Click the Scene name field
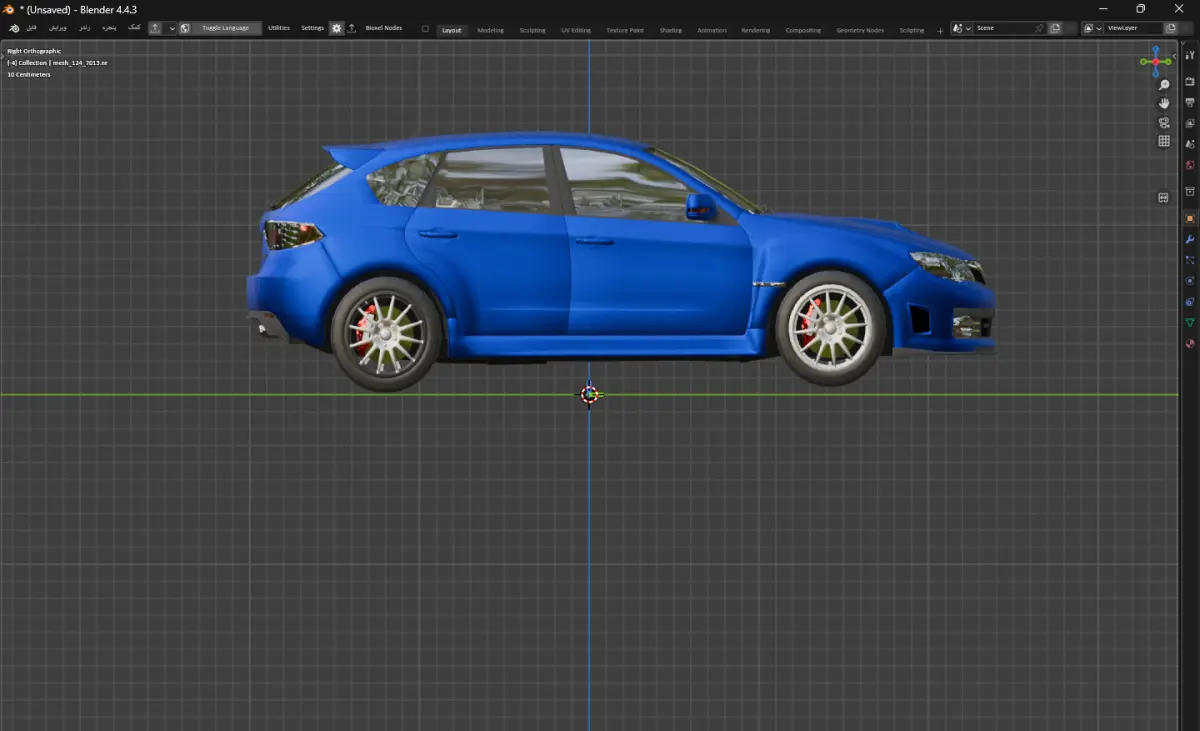Image resolution: width=1200 pixels, height=731 pixels. pos(1004,28)
